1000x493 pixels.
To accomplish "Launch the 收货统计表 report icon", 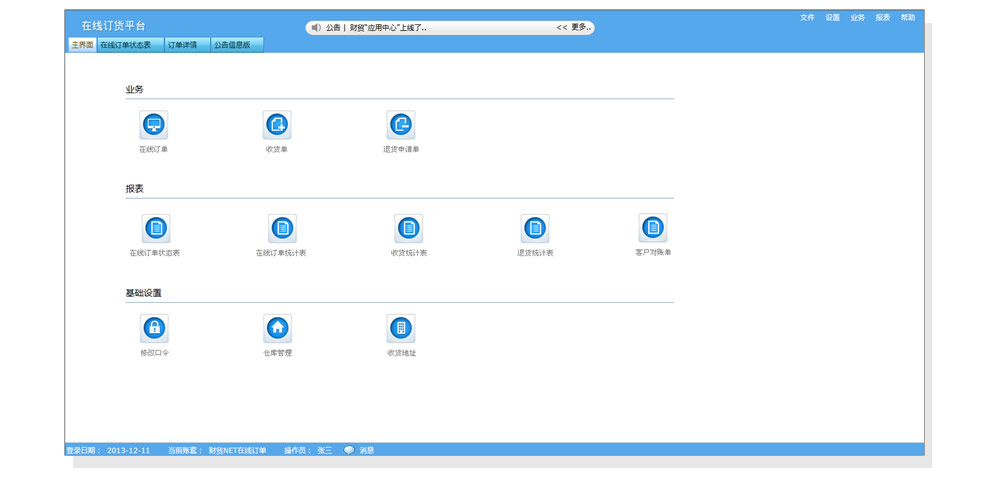I will [408, 229].
